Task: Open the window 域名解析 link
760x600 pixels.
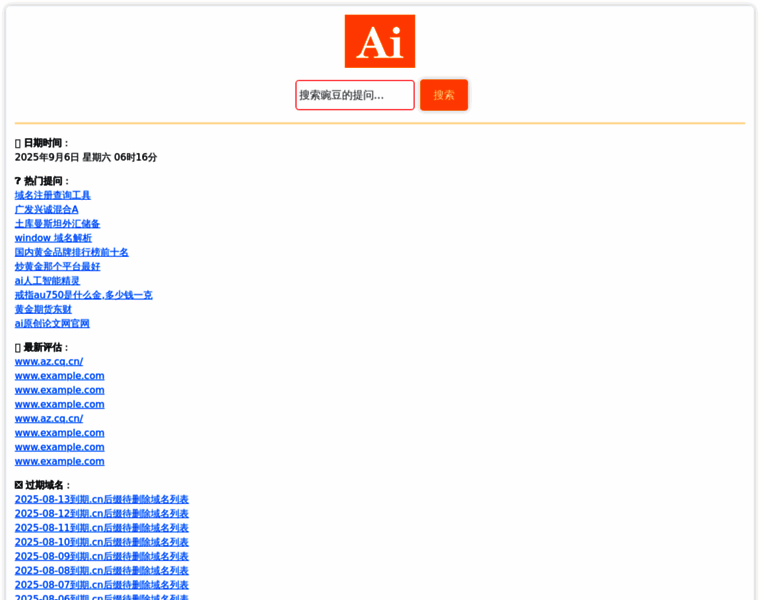Action: pos(53,238)
